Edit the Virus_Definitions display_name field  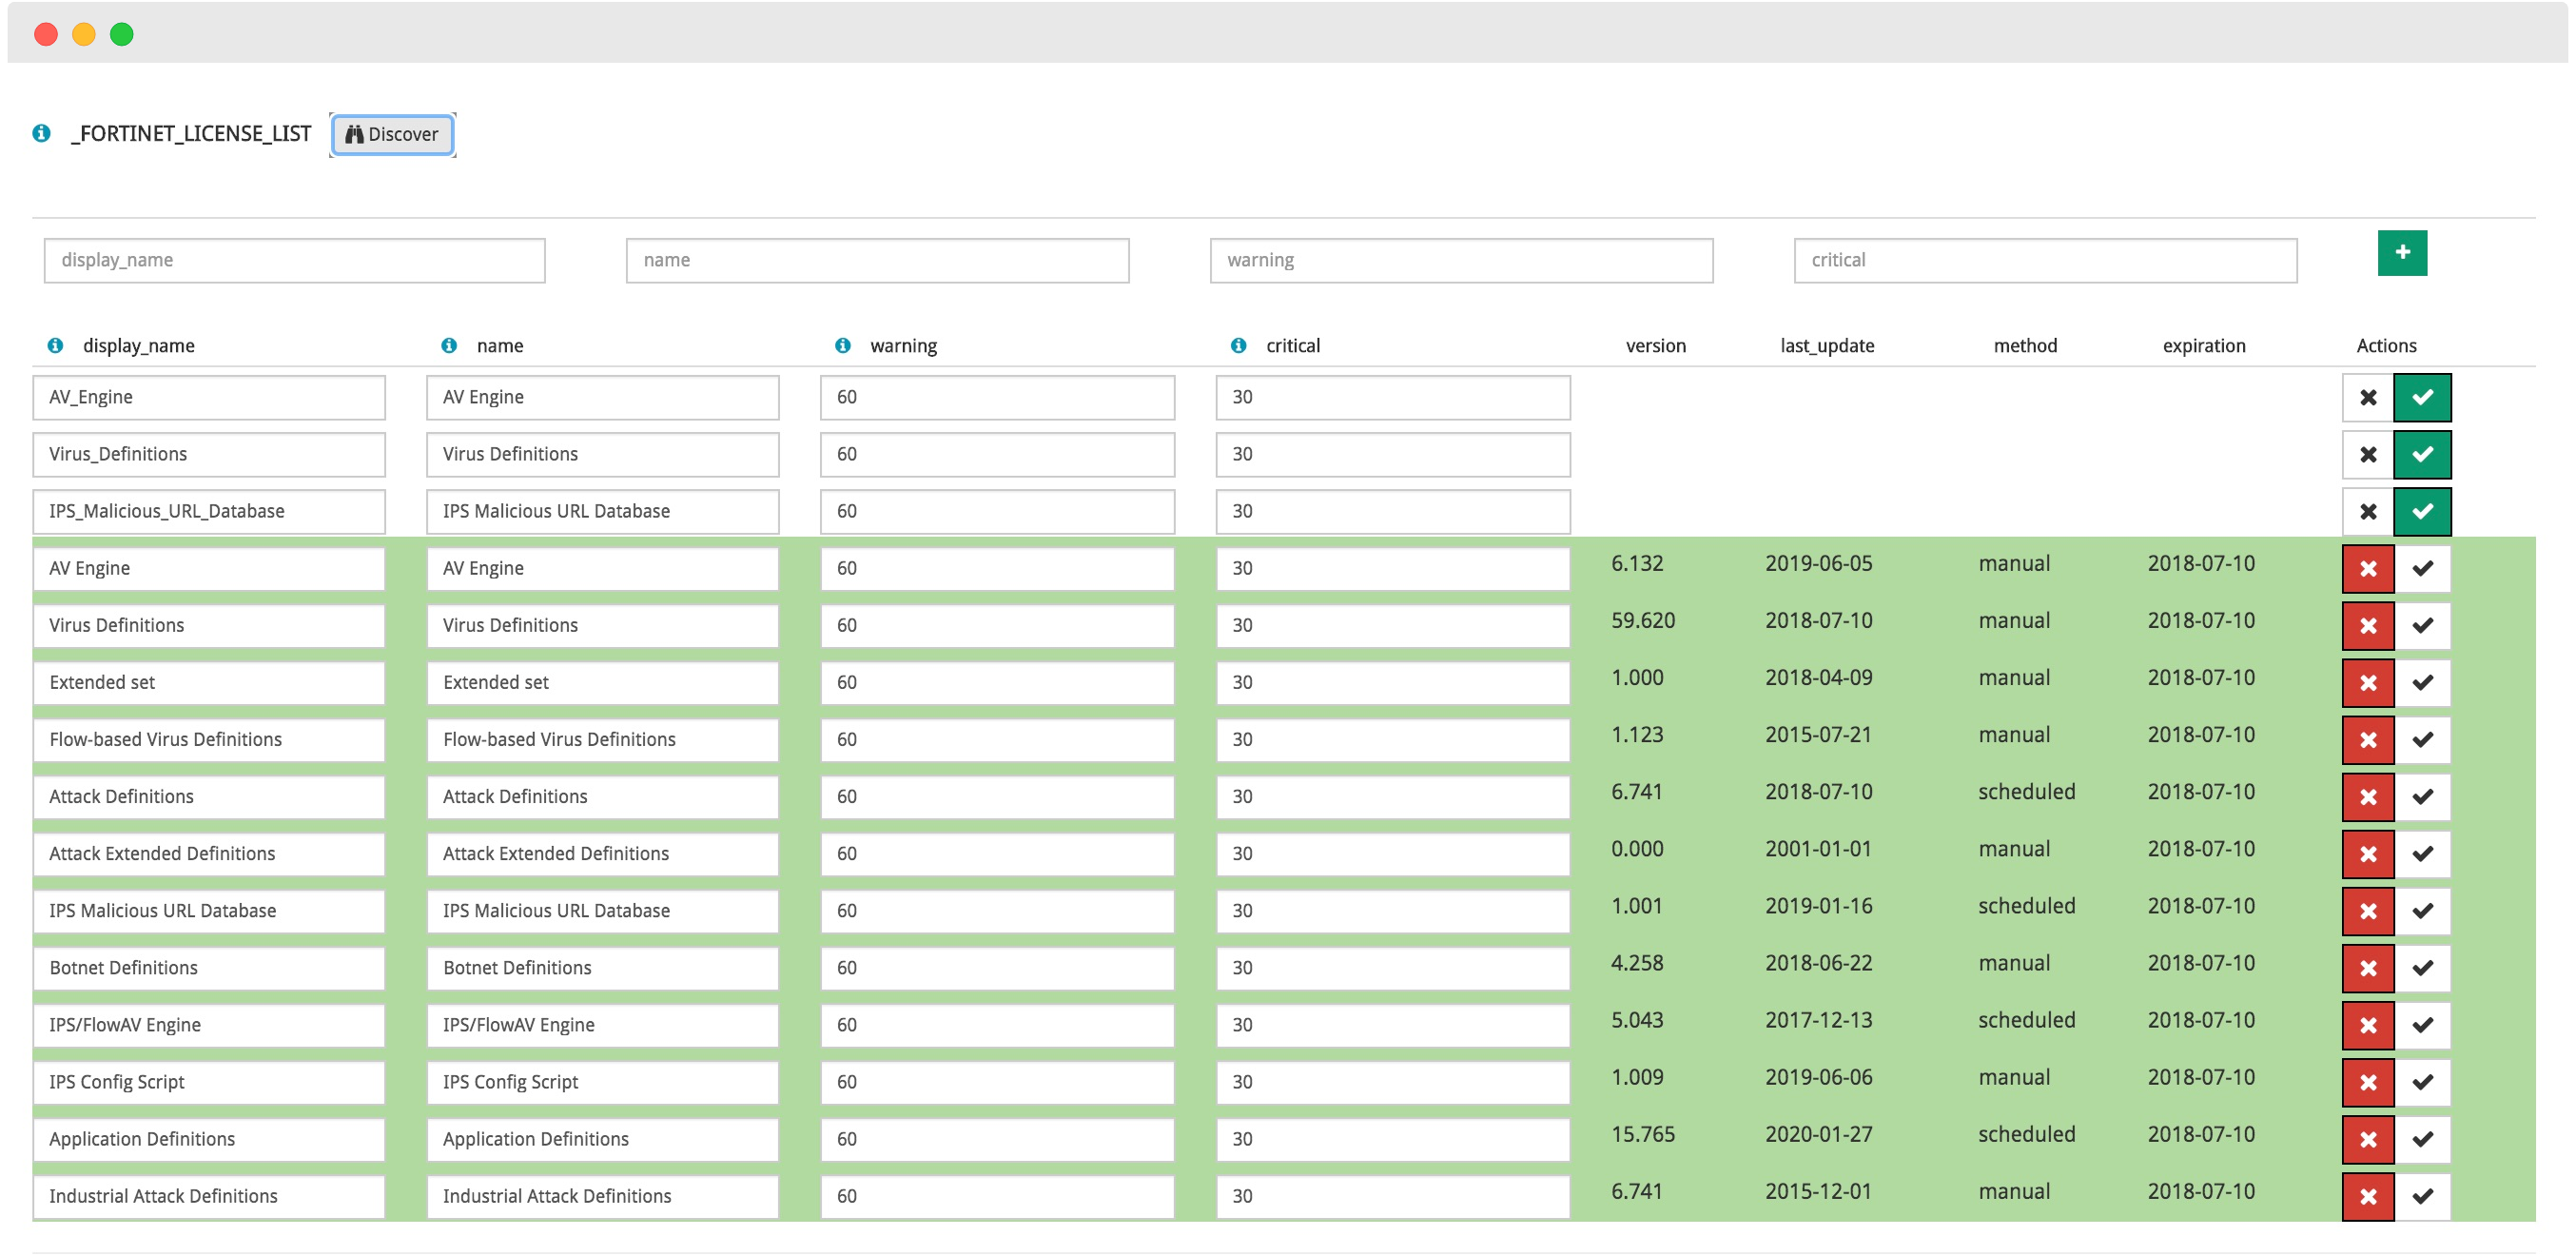209,454
